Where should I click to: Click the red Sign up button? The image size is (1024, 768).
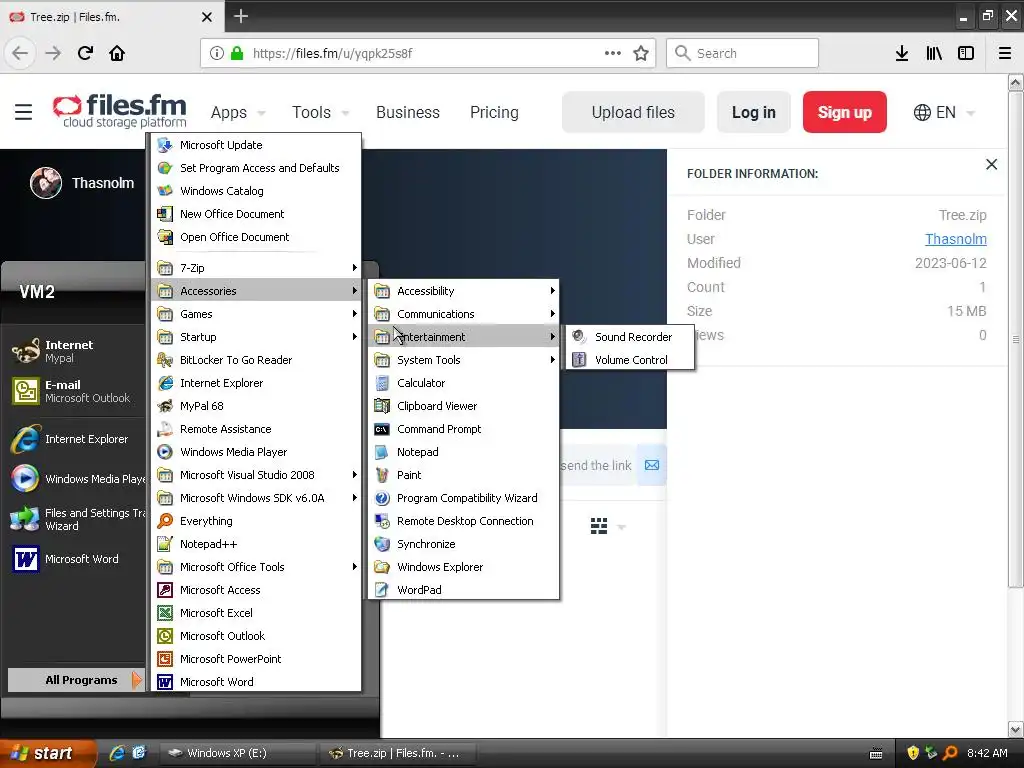[x=844, y=112]
